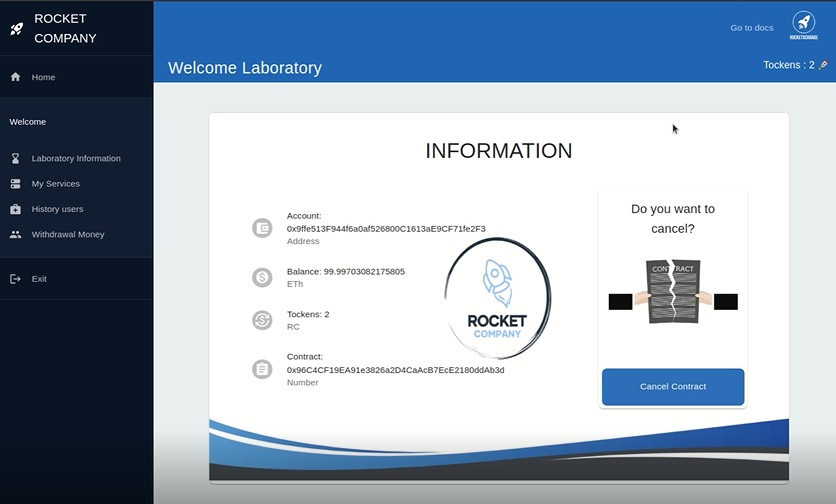Screen dimensions: 836x504
Task: Click the Exit logout arrow icon
Action: point(15,279)
